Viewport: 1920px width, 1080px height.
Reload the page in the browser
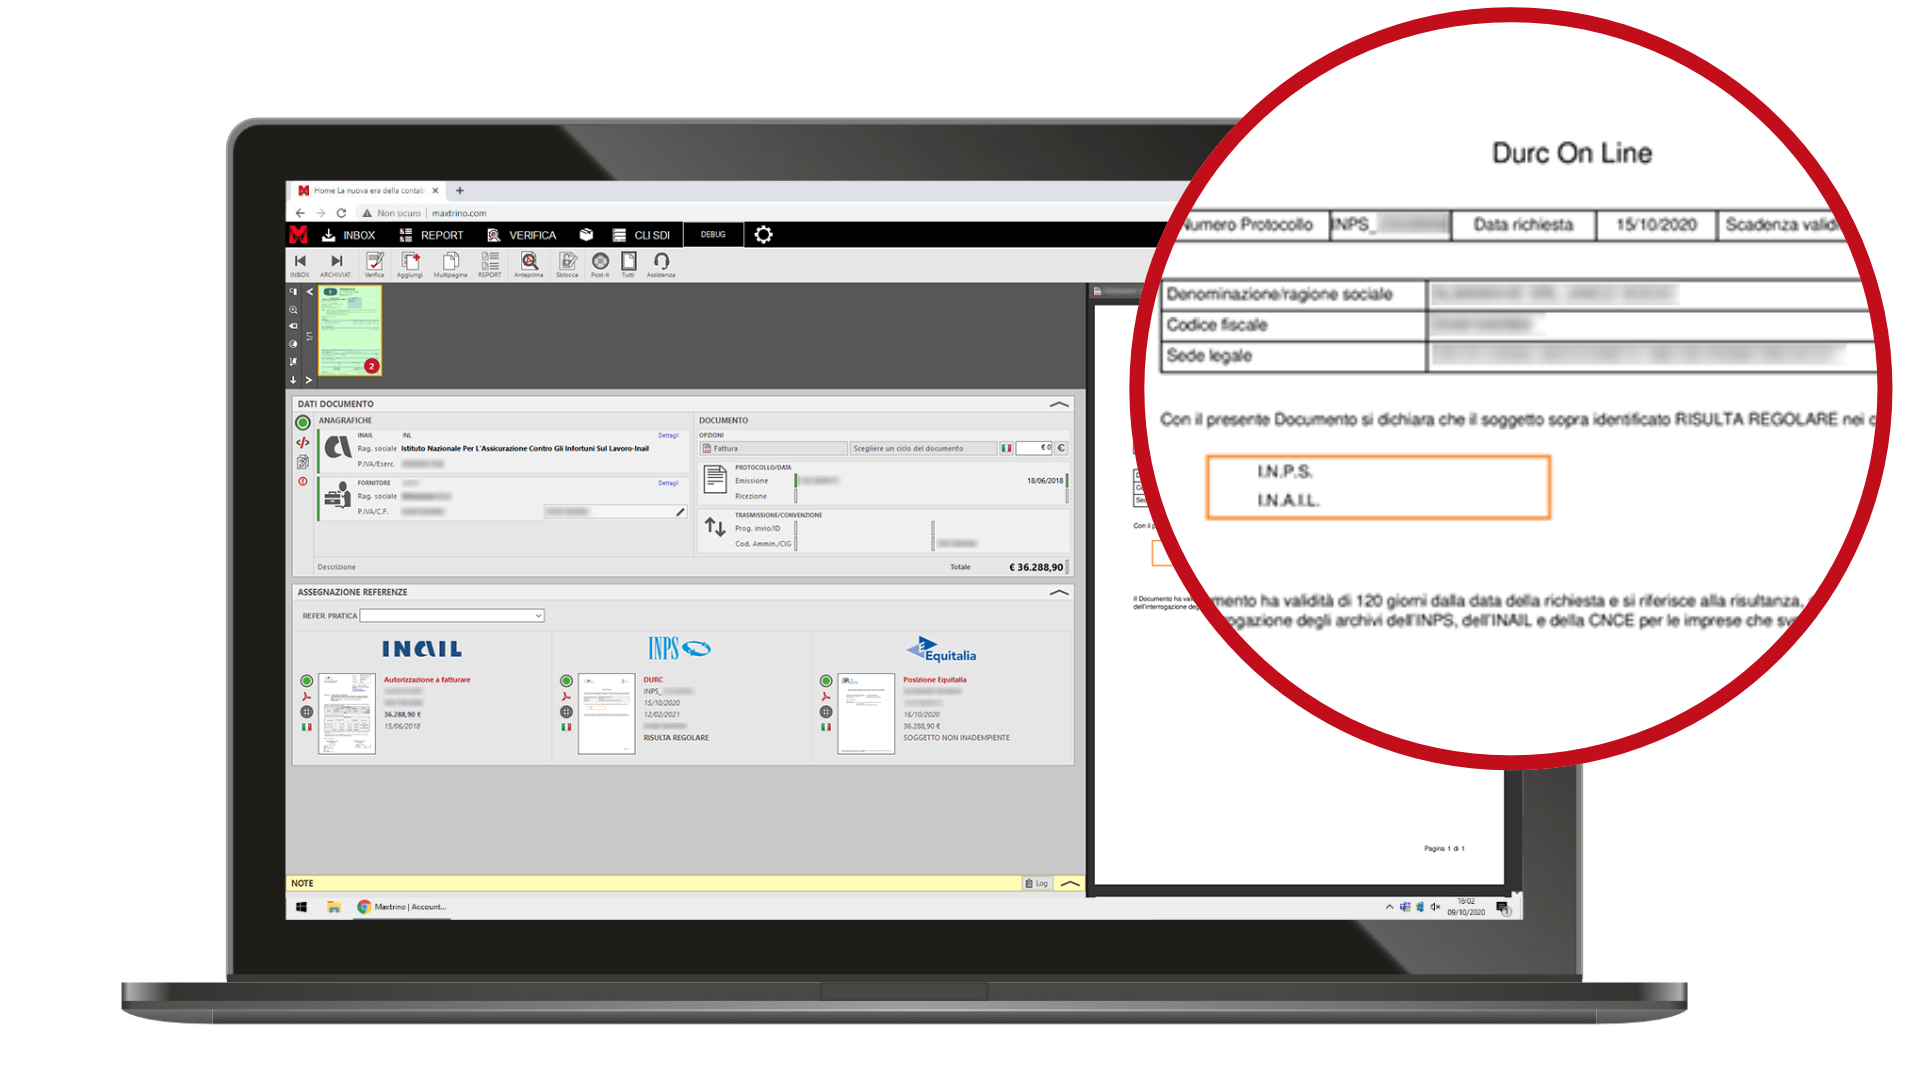click(x=342, y=213)
